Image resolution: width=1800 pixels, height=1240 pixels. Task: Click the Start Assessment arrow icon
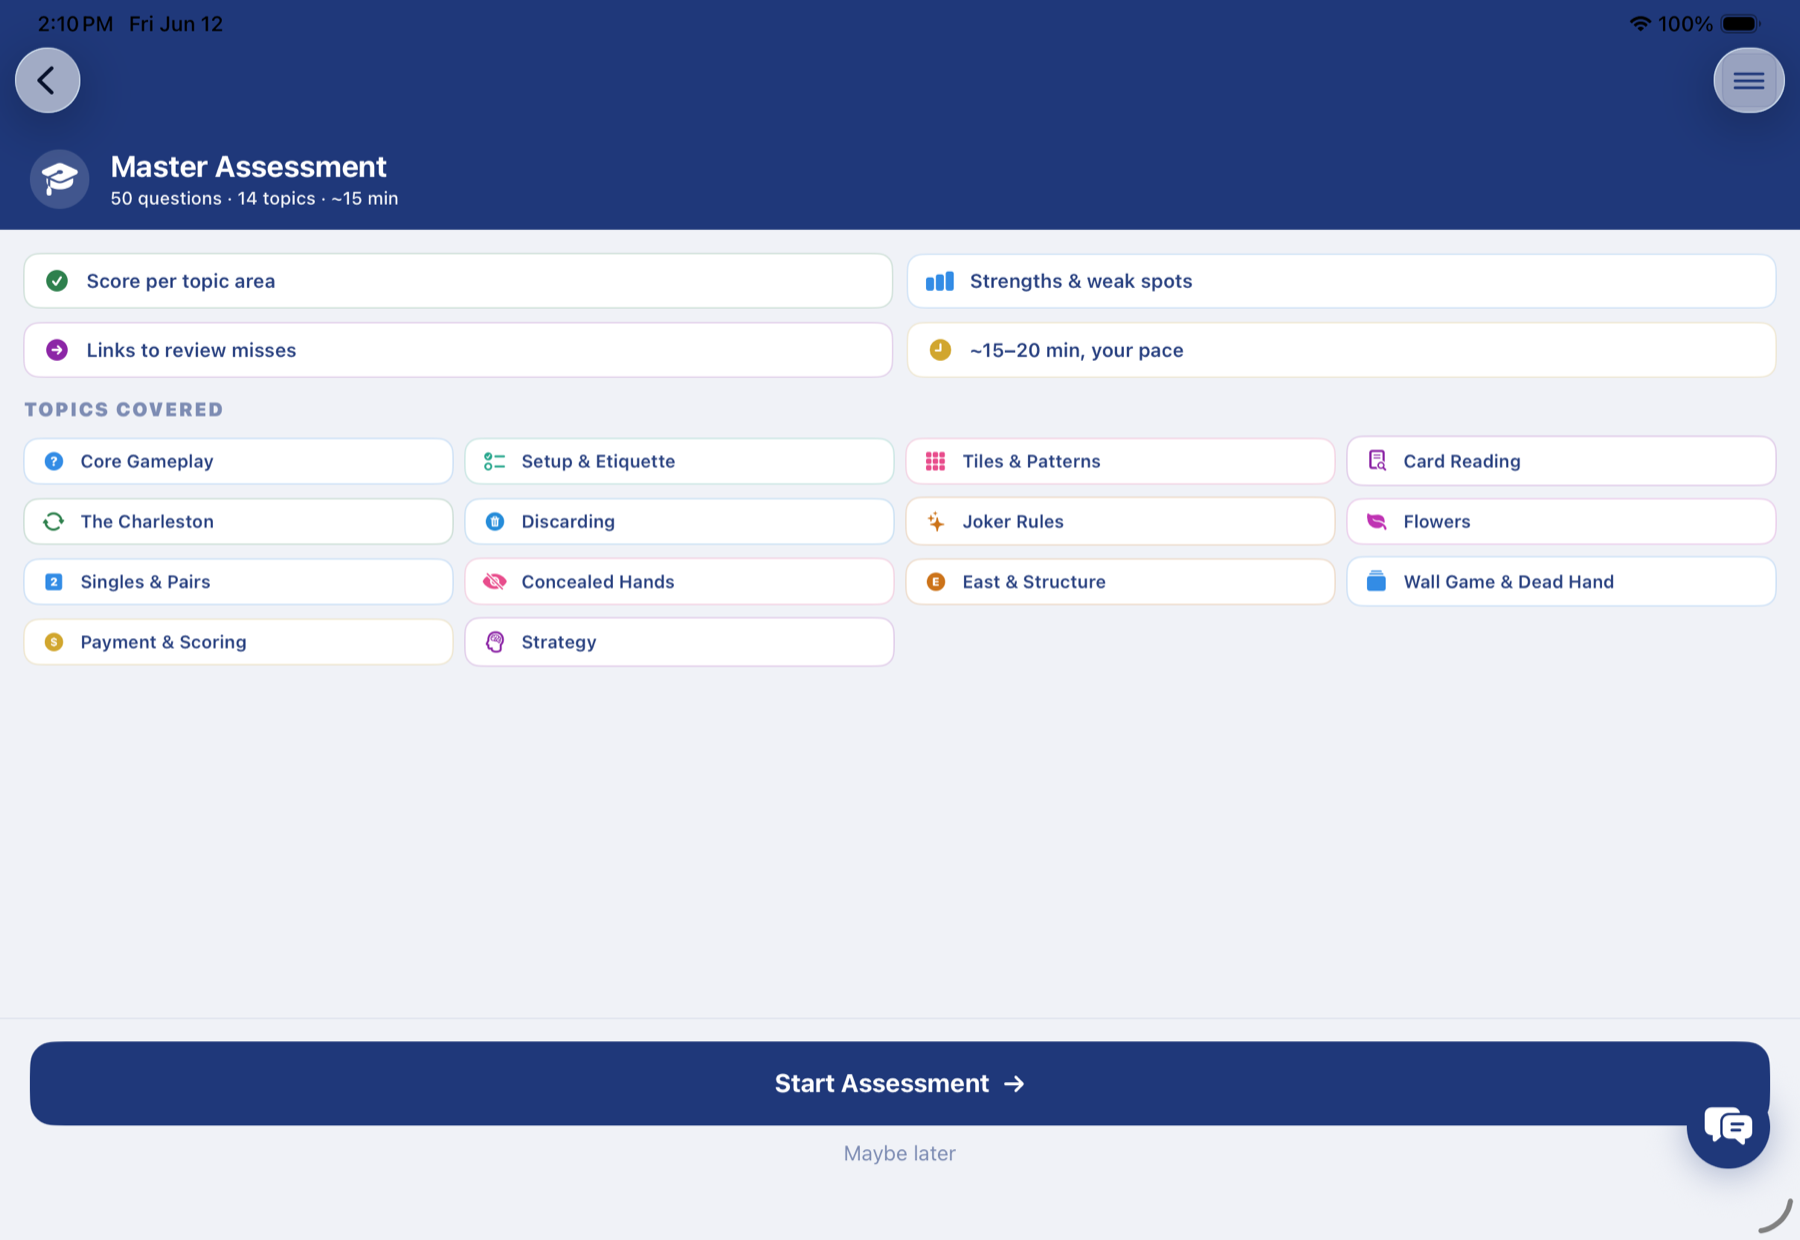[x=1014, y=1084]
